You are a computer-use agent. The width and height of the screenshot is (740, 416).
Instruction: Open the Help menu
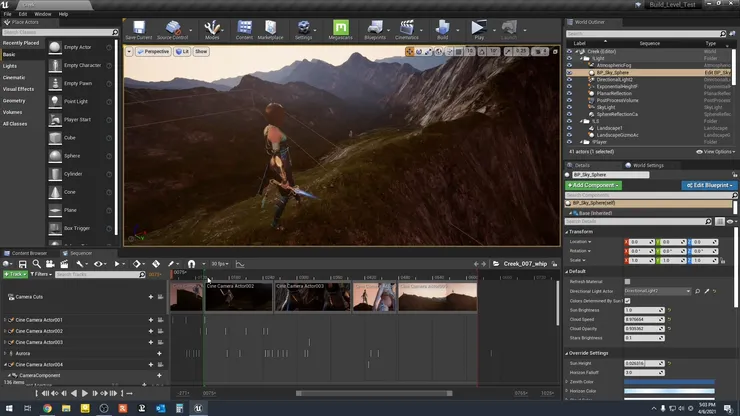(x=63, y=14)
